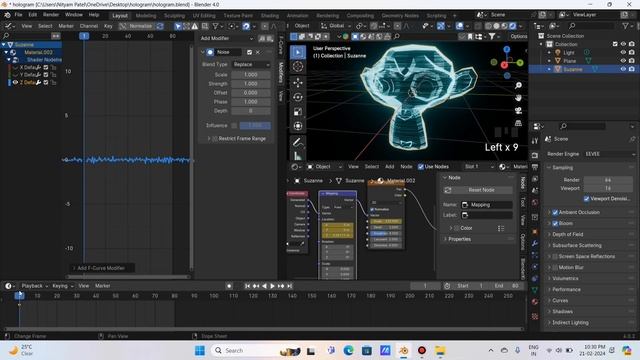640x360 pixels.
Task: Open the Render menu
Action: [51, 15]
